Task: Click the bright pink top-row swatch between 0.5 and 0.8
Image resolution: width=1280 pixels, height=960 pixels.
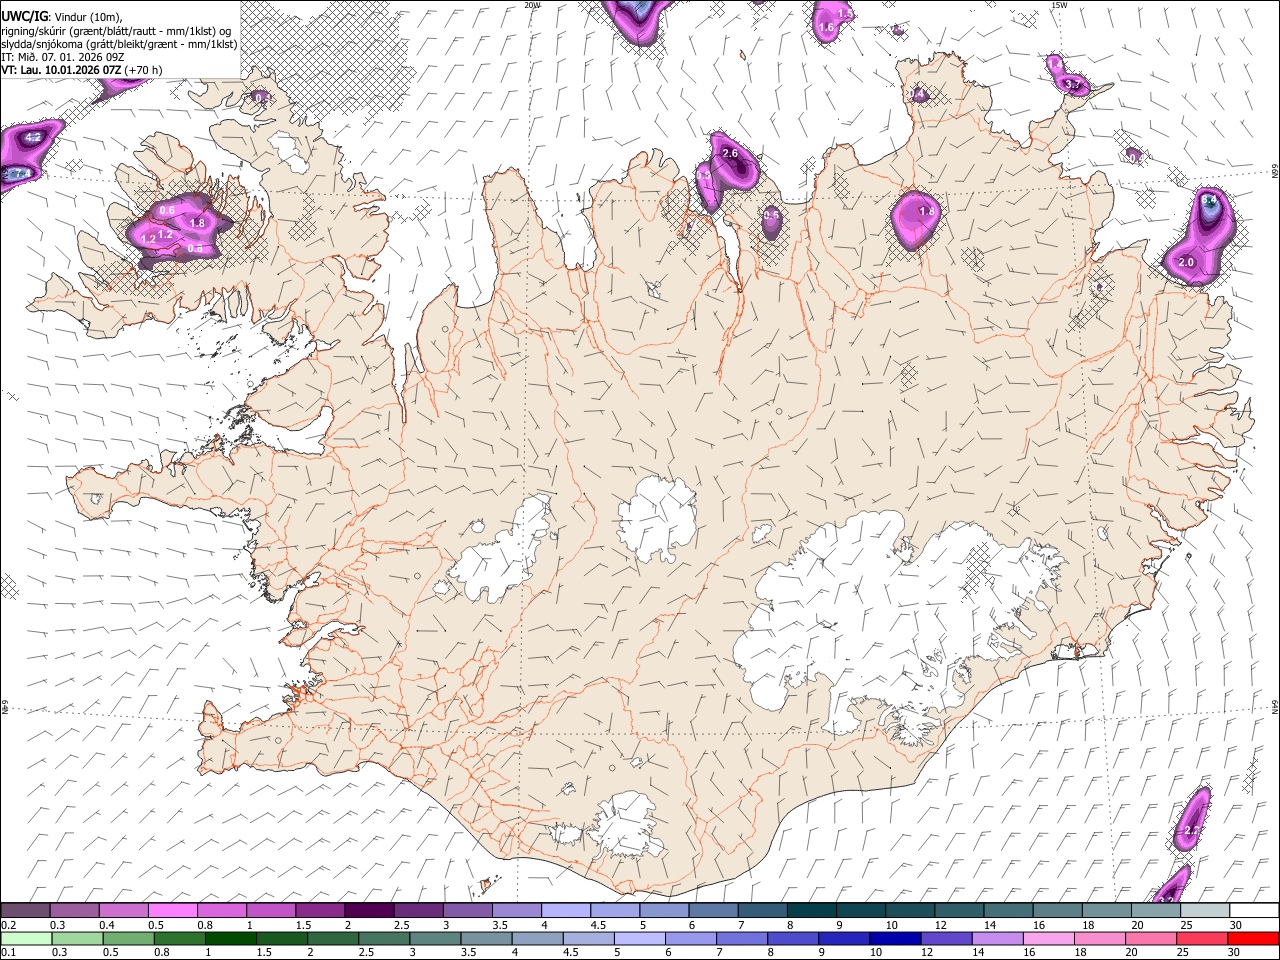Action: pyautogui.click(x=172, y=910)
